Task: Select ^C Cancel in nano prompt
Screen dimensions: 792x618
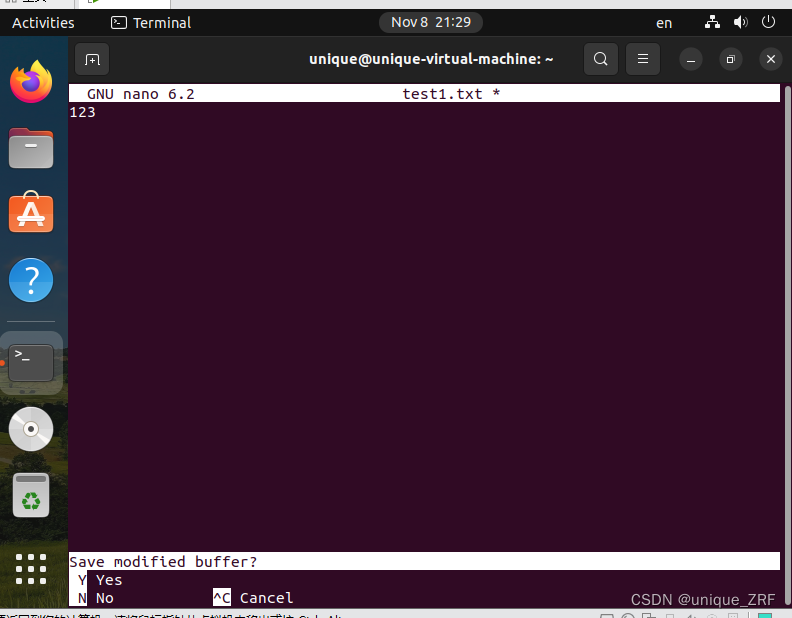Action: [253, 598]
